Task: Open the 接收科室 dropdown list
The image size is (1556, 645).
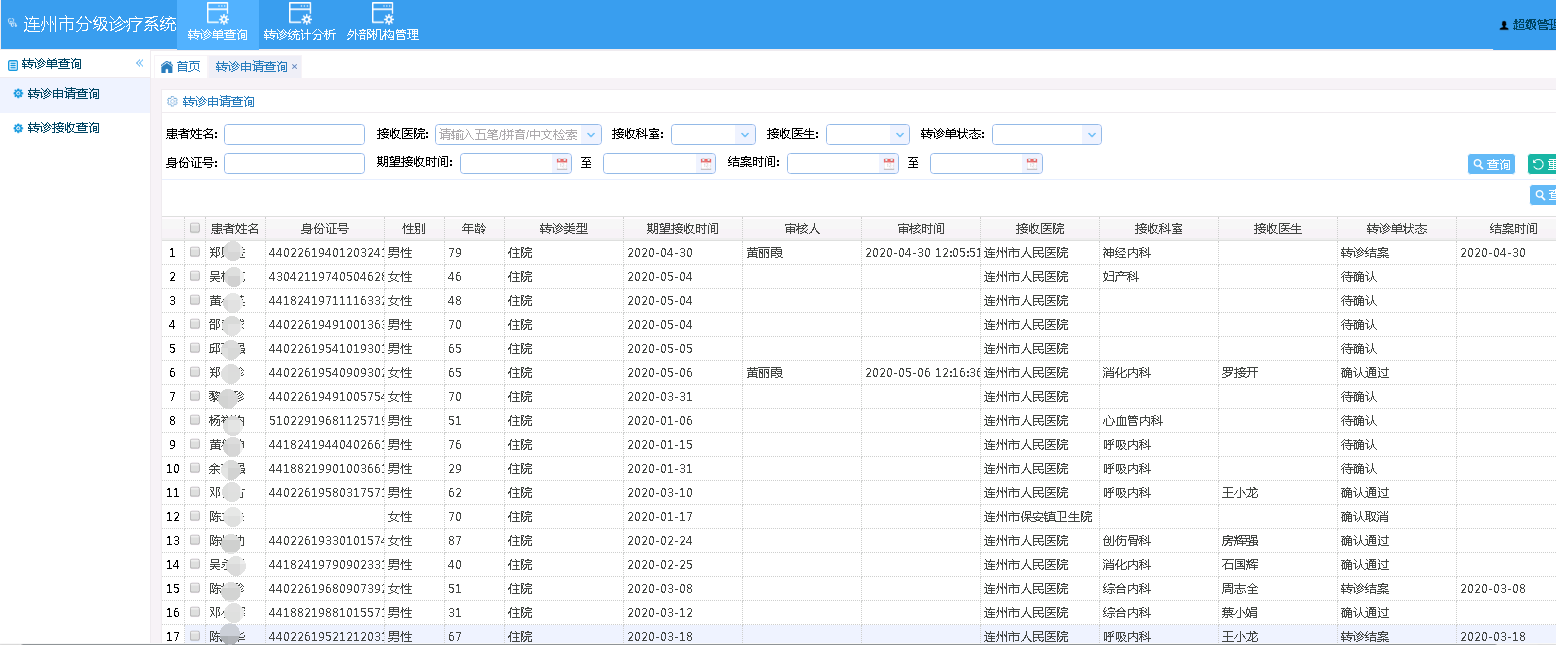Action: coord(744,135)
